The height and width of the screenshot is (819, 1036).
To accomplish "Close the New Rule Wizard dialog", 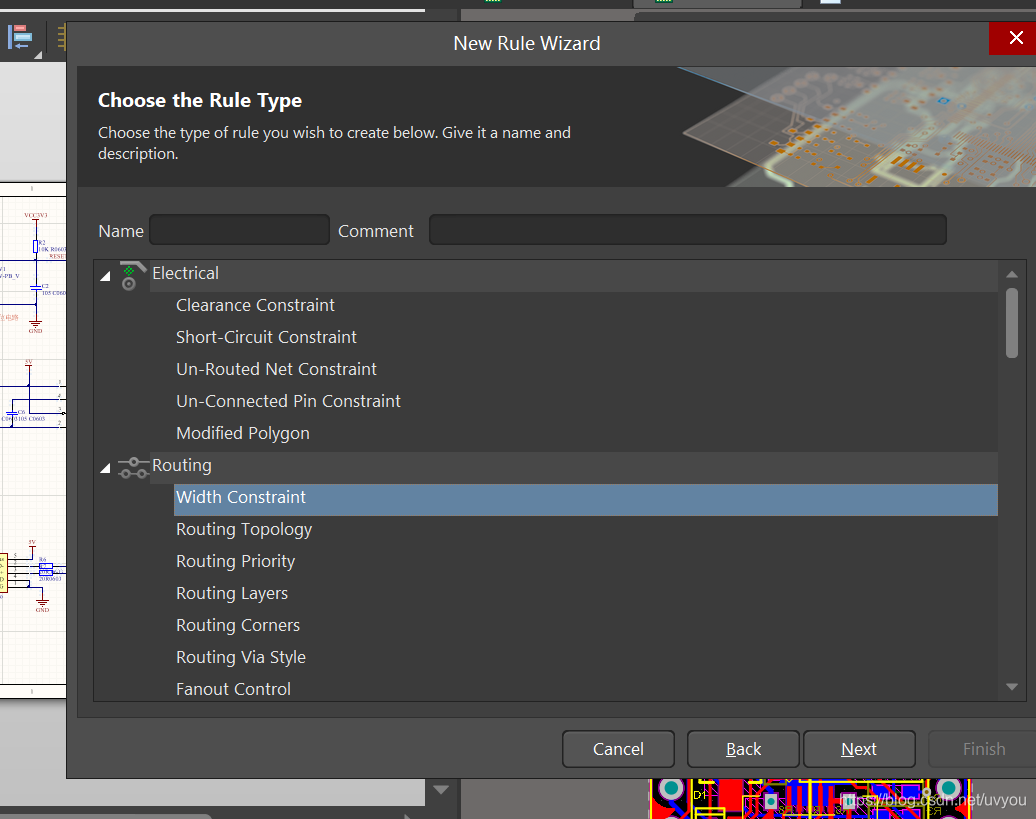I will 1014,39.
